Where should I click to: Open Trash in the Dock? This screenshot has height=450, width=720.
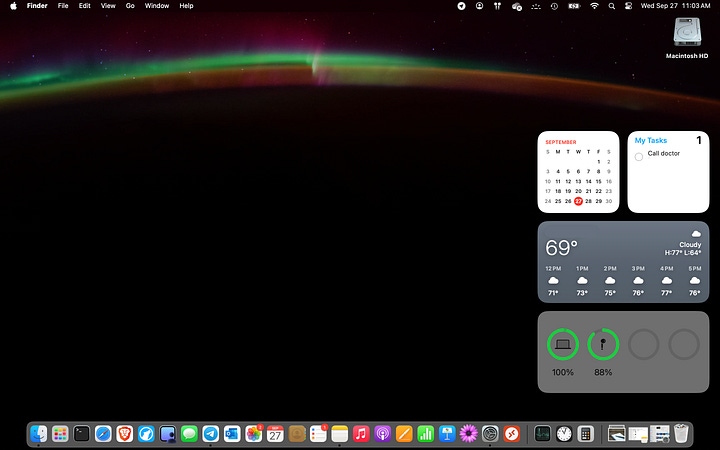click(x=681, y=433)
